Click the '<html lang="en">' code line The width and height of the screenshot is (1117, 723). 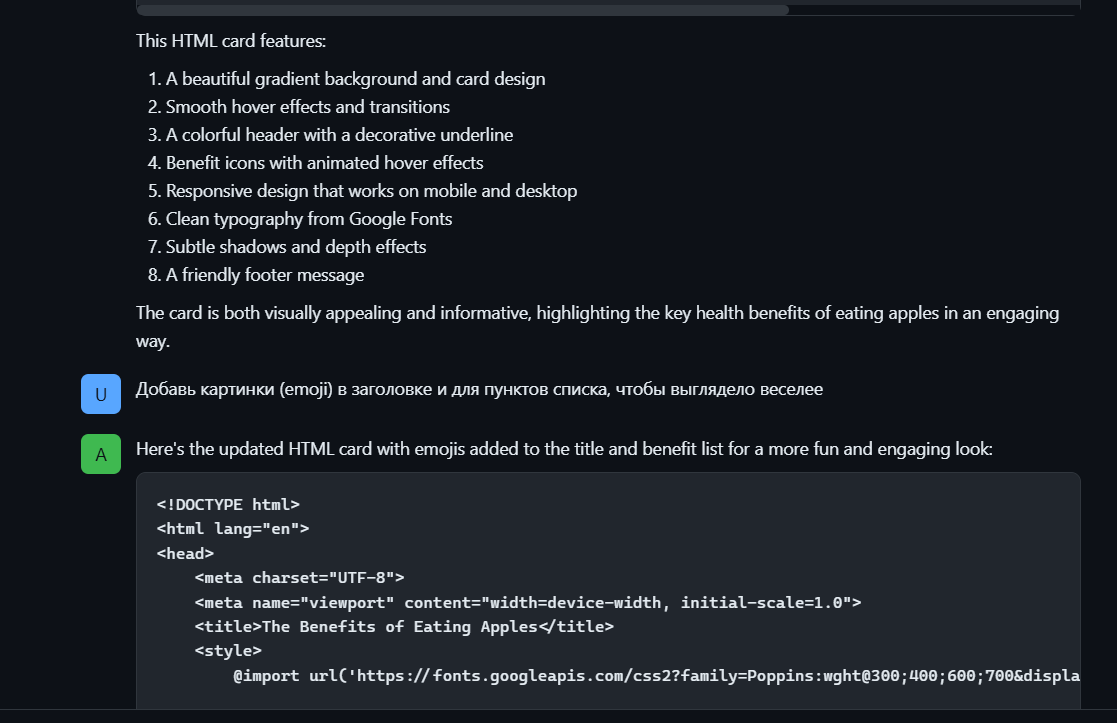coord(233,529)
